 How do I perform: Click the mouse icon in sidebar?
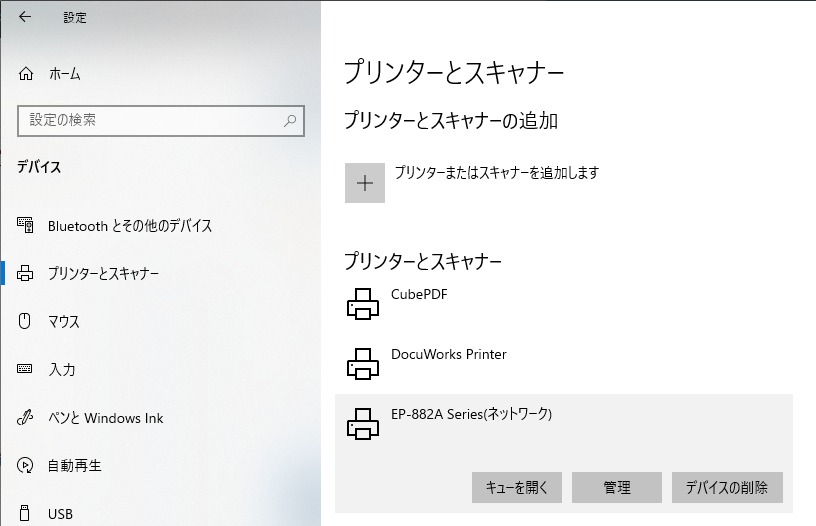coord(25,321)
